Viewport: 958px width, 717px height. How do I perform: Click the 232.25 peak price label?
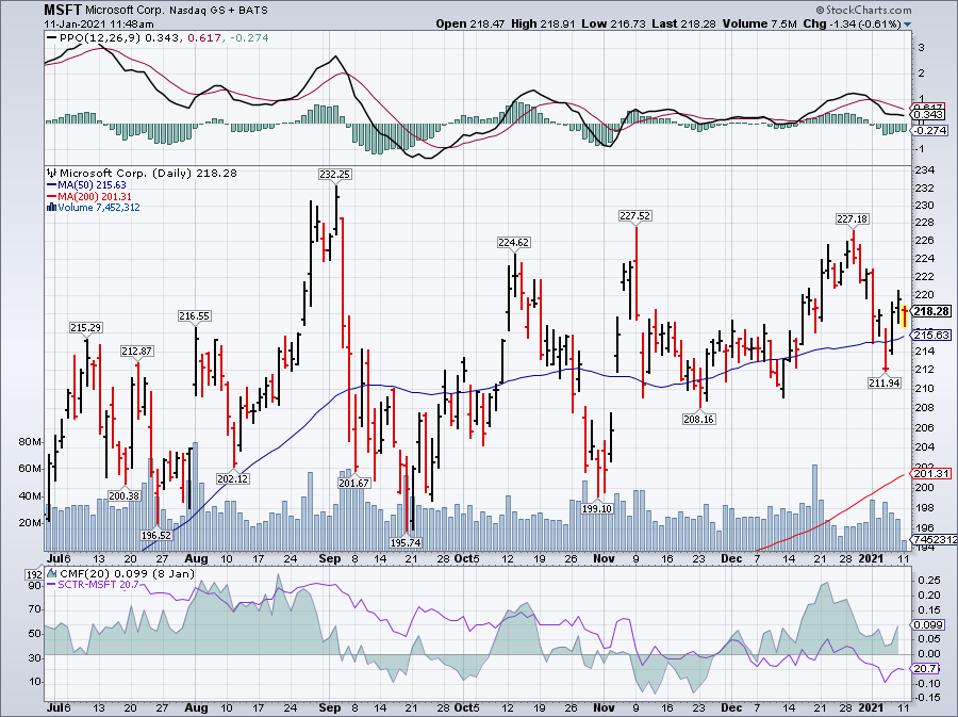335,175
